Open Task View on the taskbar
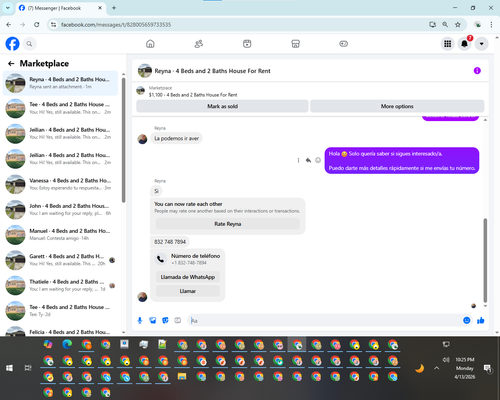Viewport: 500px width, 400px height. click(x=28, y=368)
